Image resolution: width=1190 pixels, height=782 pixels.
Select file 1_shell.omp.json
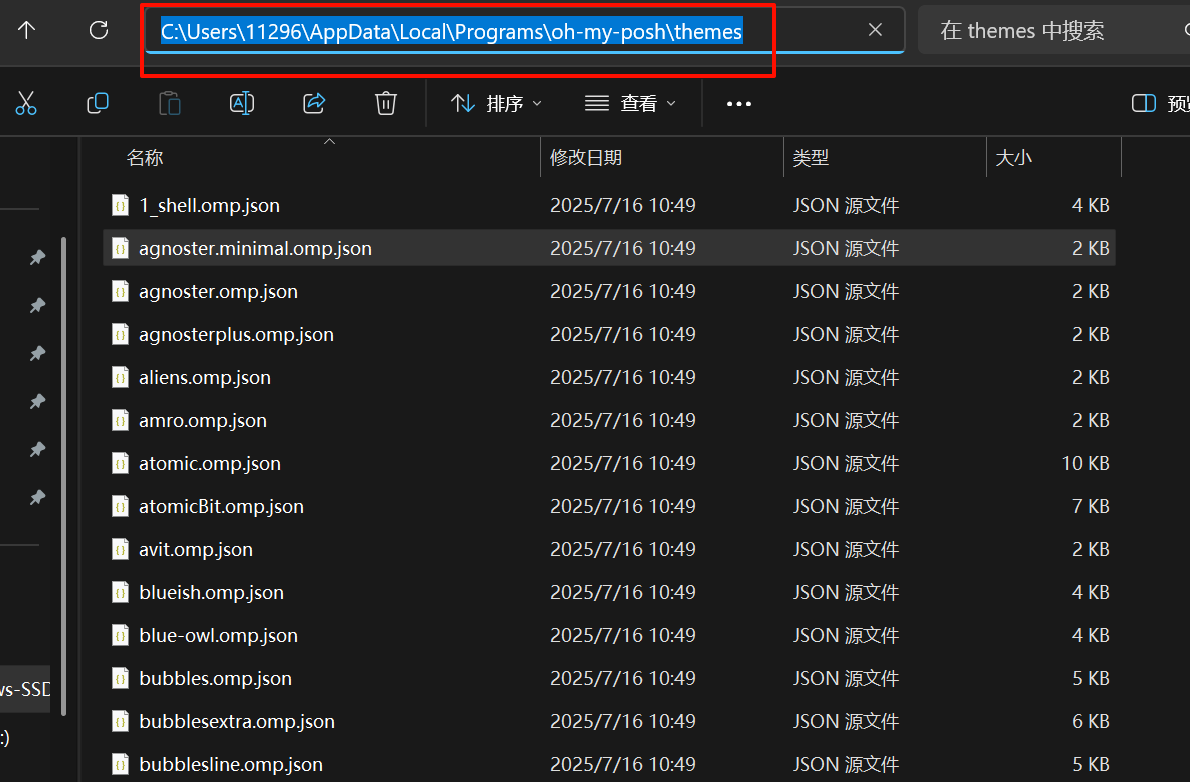pyautogui.click(x=609, y=205)
